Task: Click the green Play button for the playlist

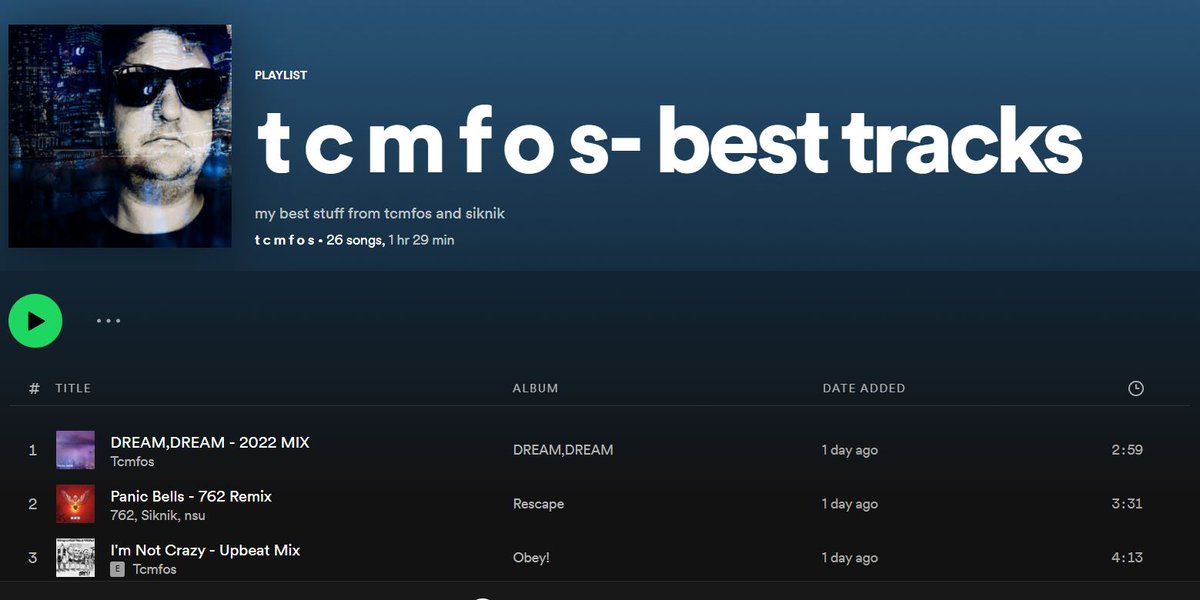Action: (35, 320)
